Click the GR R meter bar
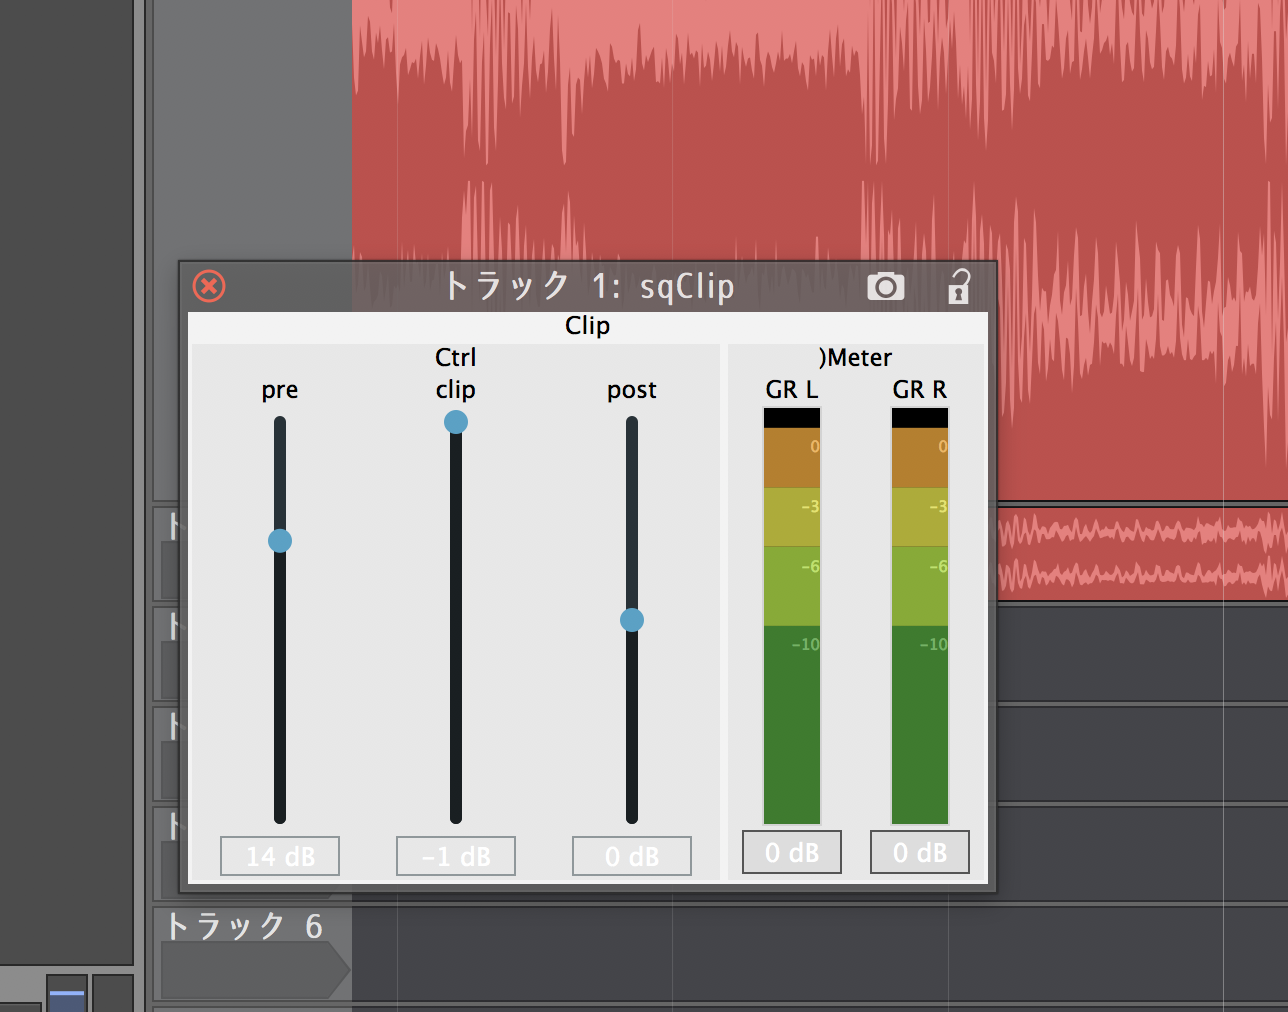The image size is (1288, 1012). click(920, 616)
